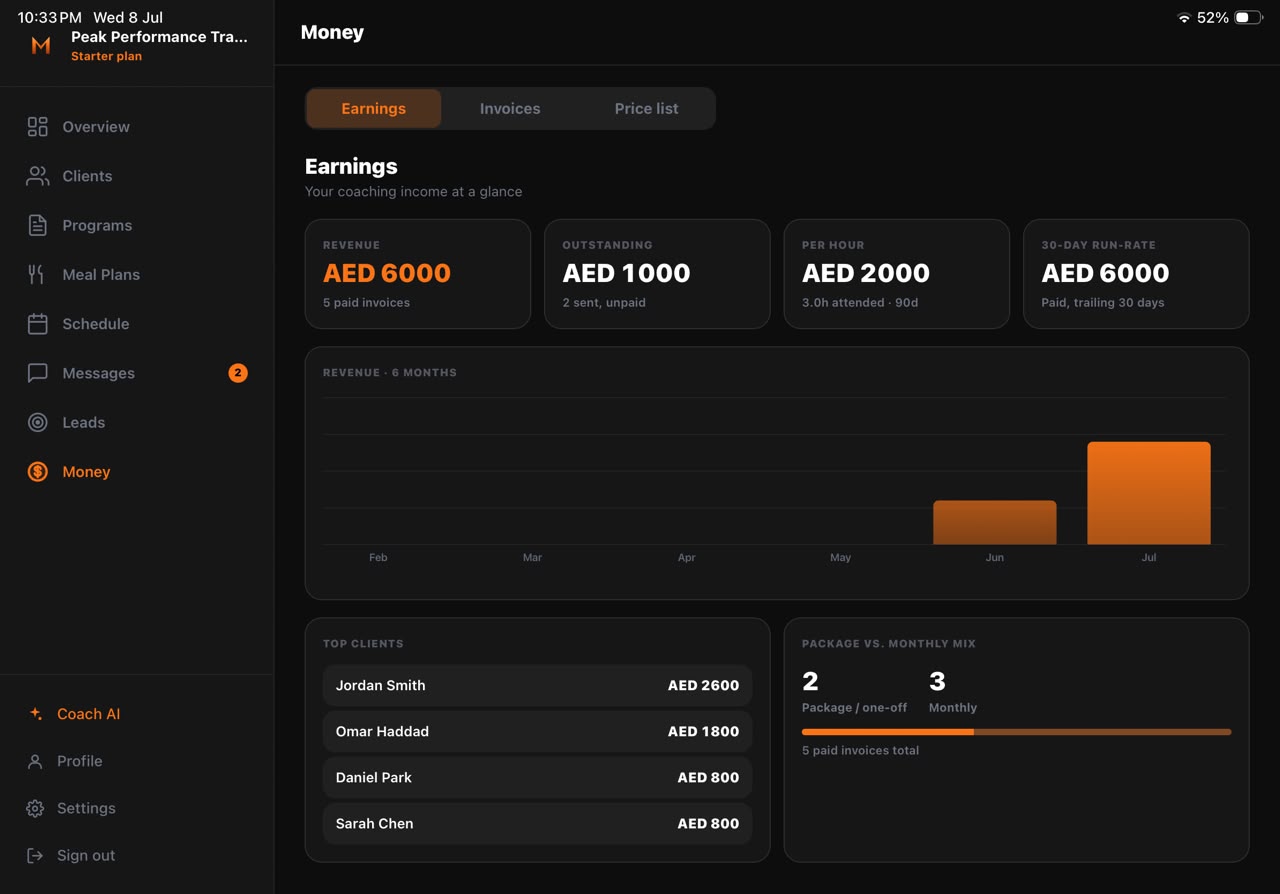The image size is (1280, 894).
Task: Click the unread badge on Messages
Action: [238, 373]
